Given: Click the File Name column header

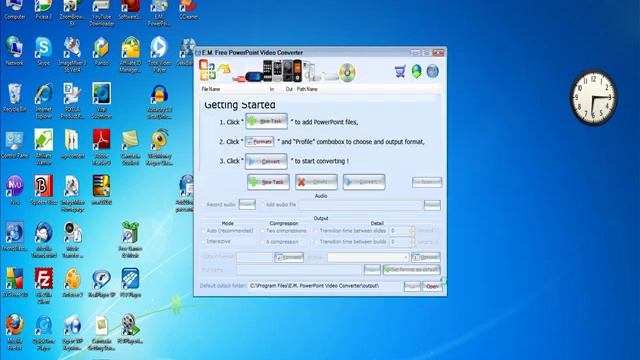Looking at the screenshot, I should pyautogui.click(x=211, y=89).
